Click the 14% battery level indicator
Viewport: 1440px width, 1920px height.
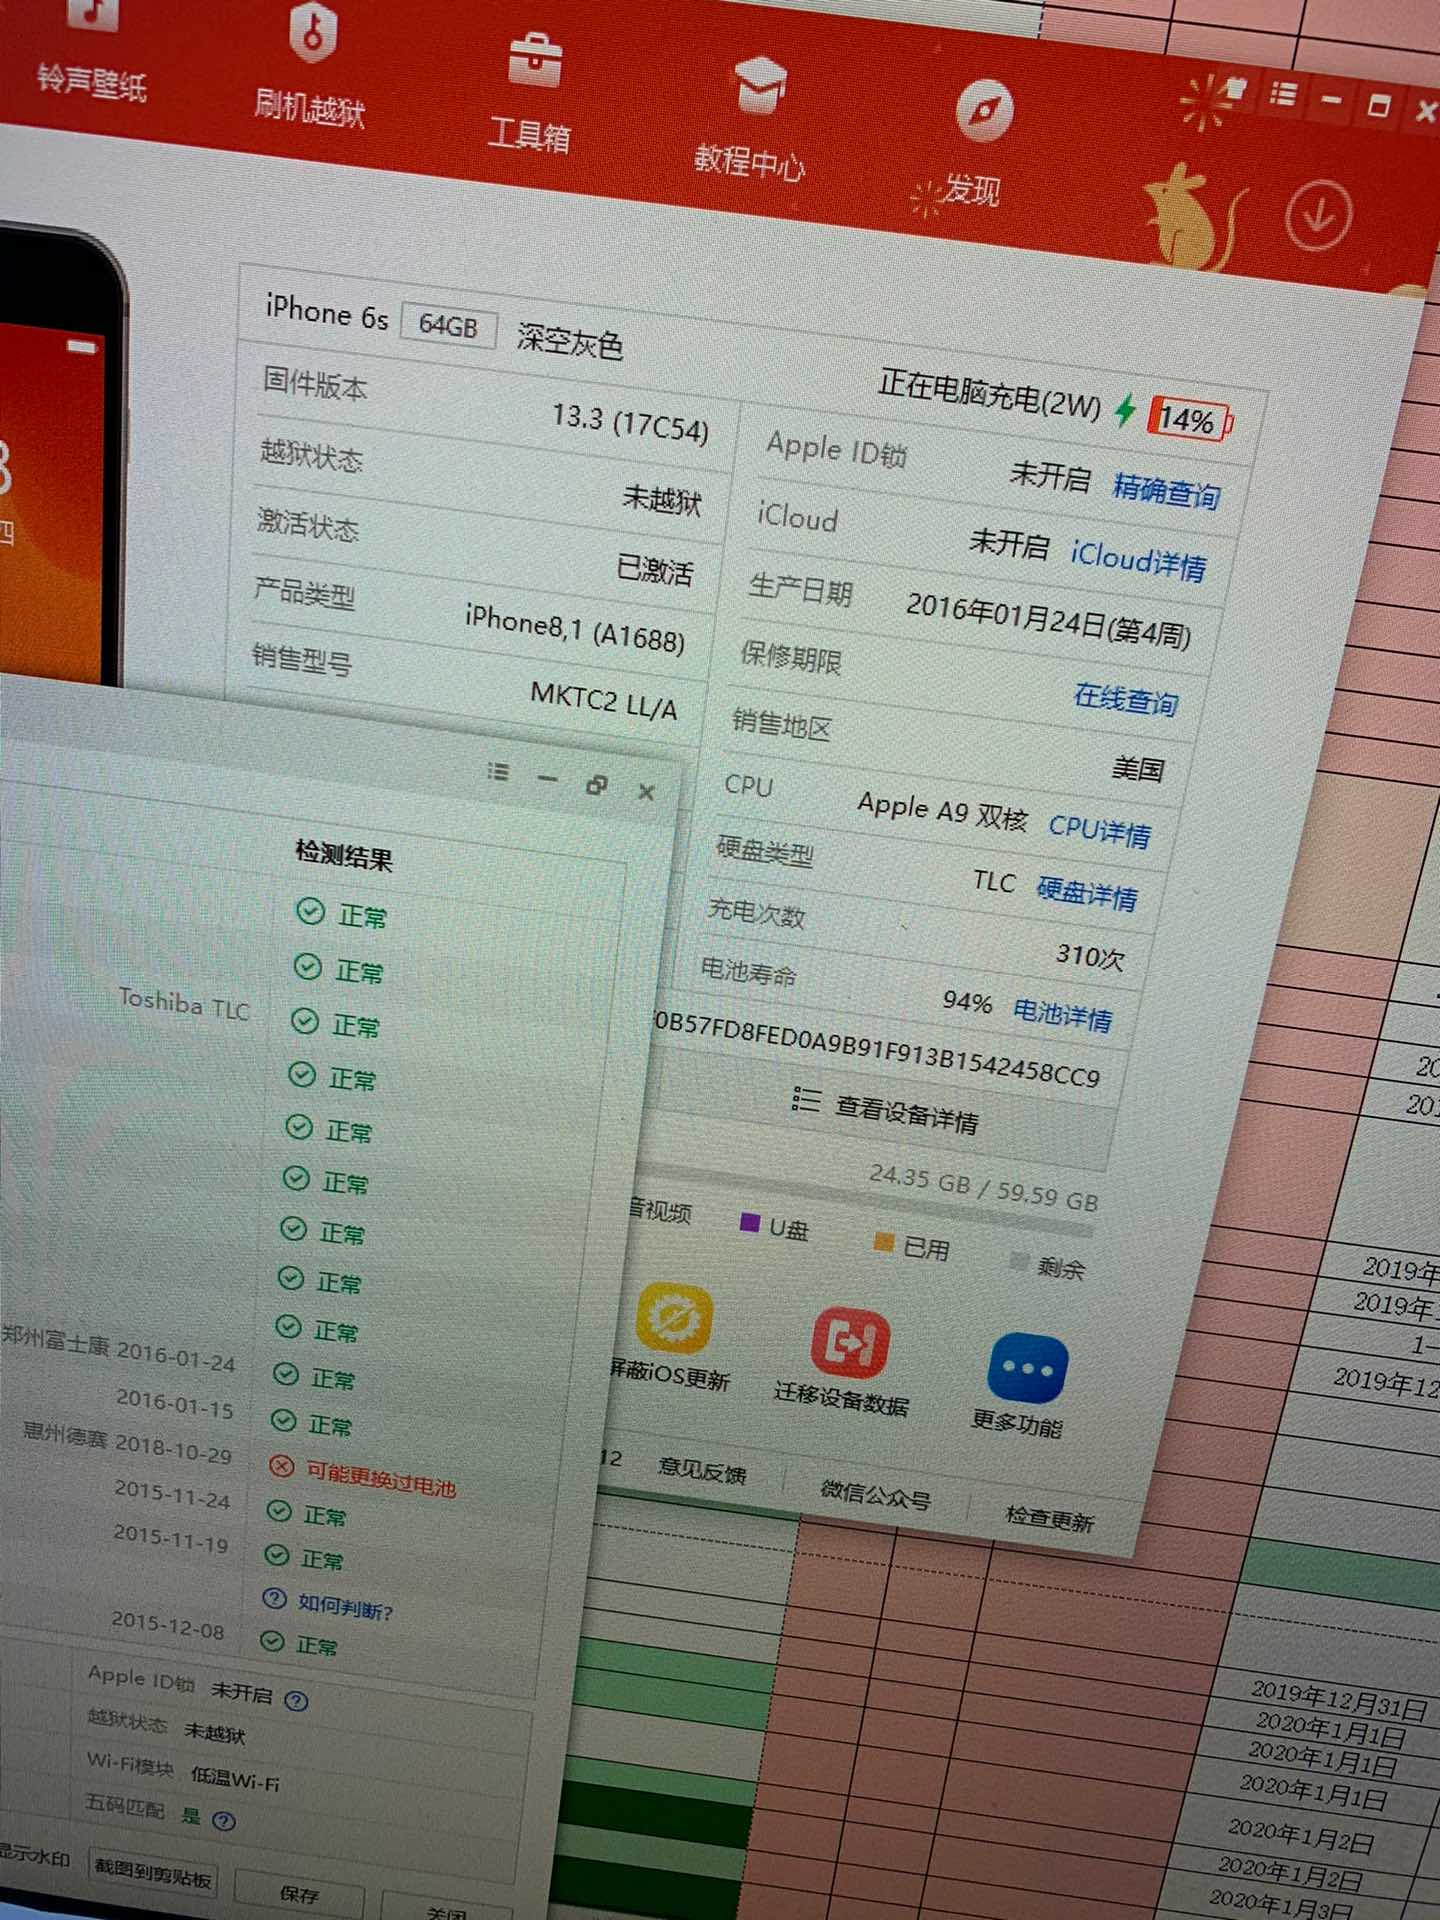tap(1190, 420)
